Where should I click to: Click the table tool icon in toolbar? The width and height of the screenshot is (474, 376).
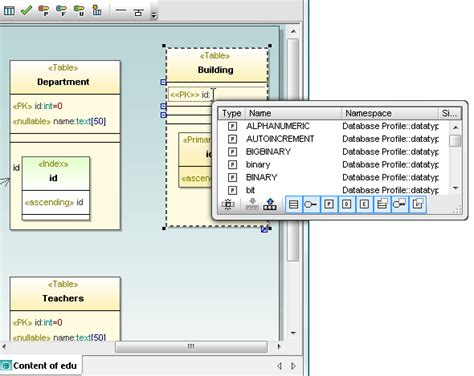pos(9,11)
